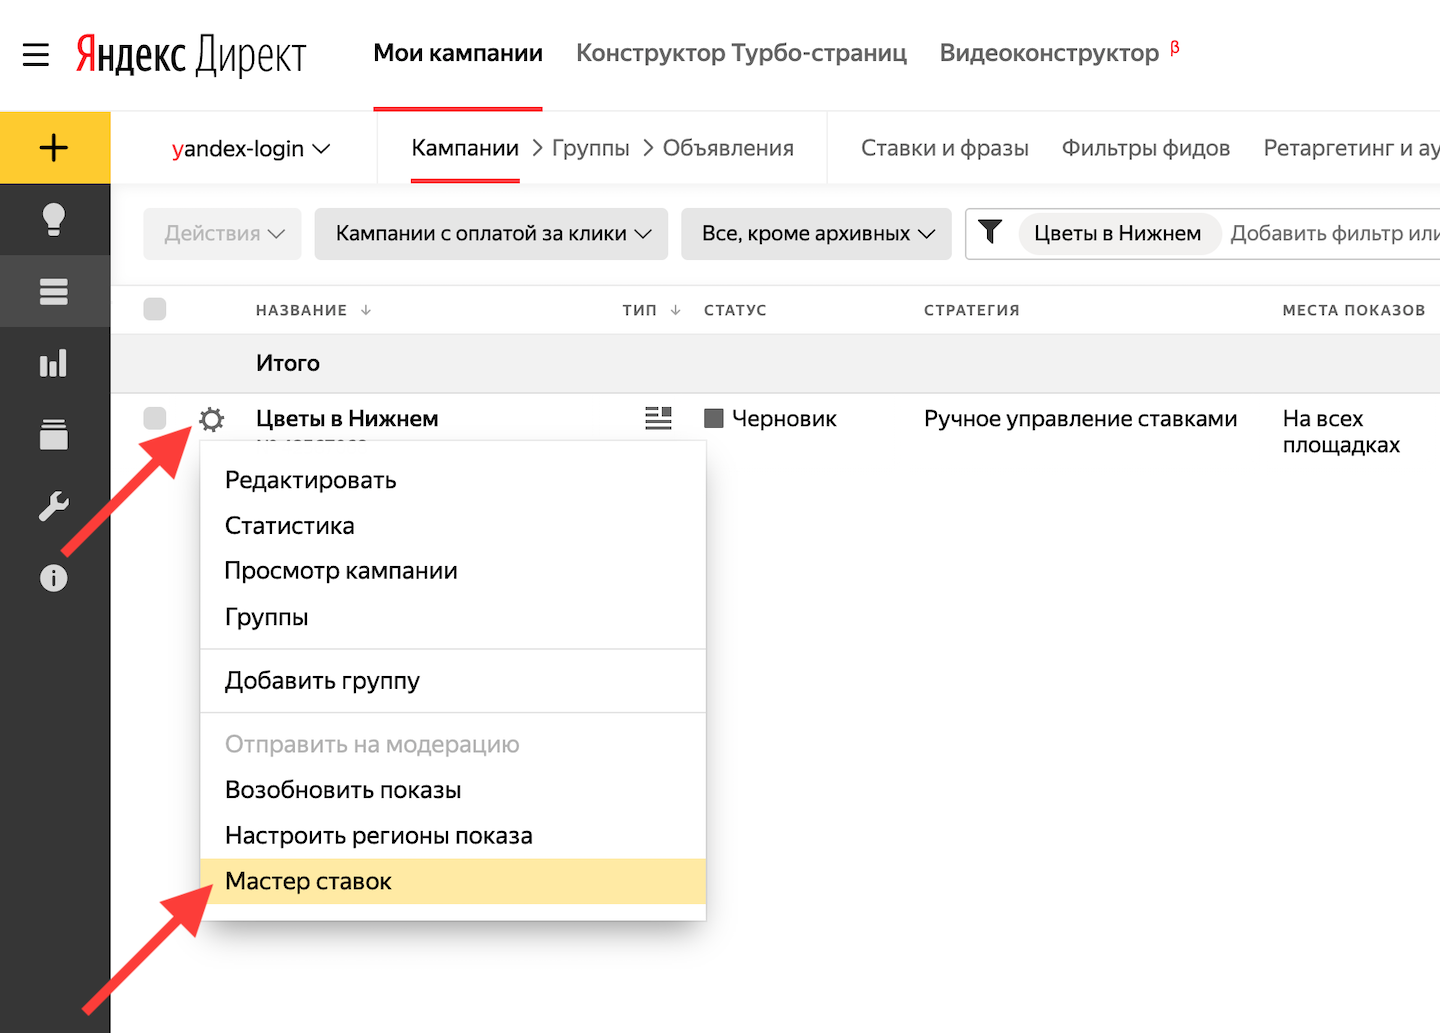The image size is (1440, 1033).
Task: Open library stack sidebar icon
Action: (x=54, y=434)
